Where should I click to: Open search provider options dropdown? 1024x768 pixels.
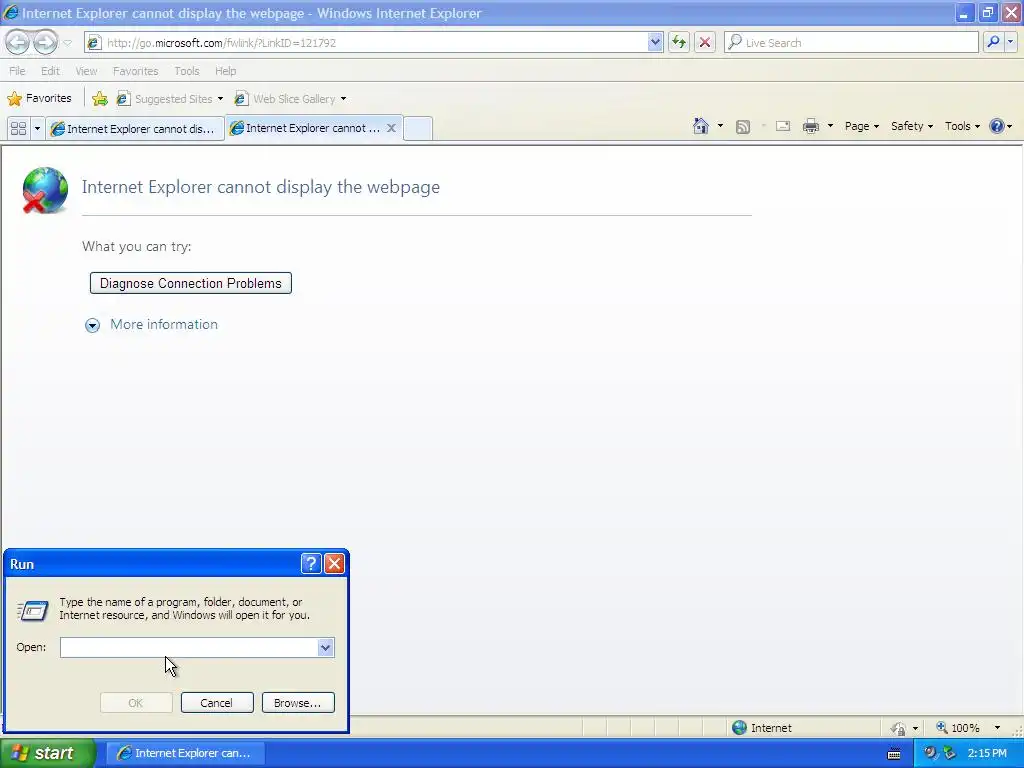(x=1010, y=42)
